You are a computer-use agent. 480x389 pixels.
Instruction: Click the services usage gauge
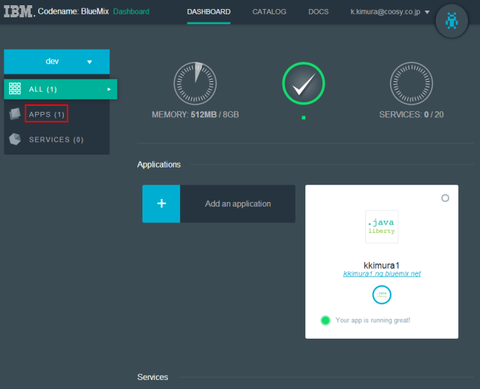411,83
